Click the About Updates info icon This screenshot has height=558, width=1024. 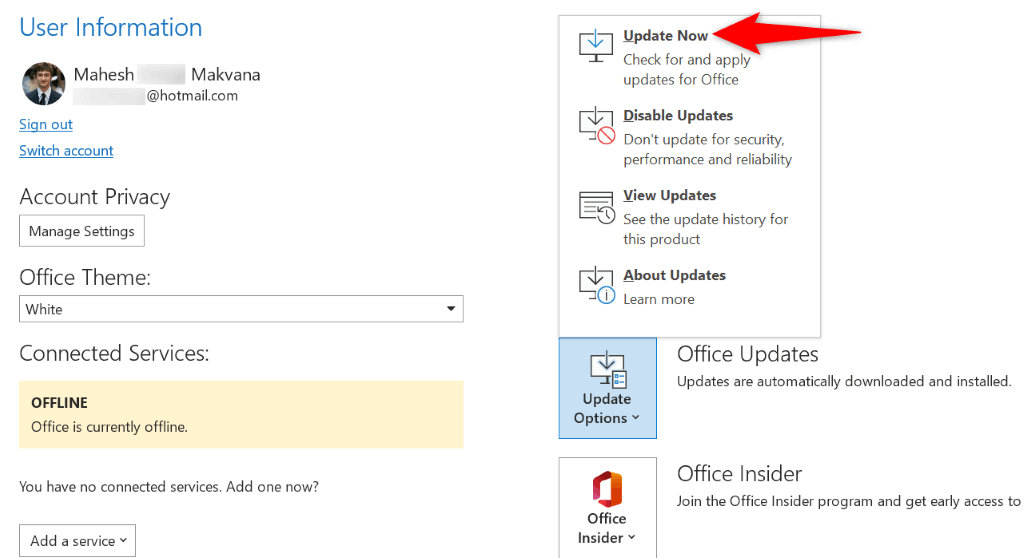(596, 286)
